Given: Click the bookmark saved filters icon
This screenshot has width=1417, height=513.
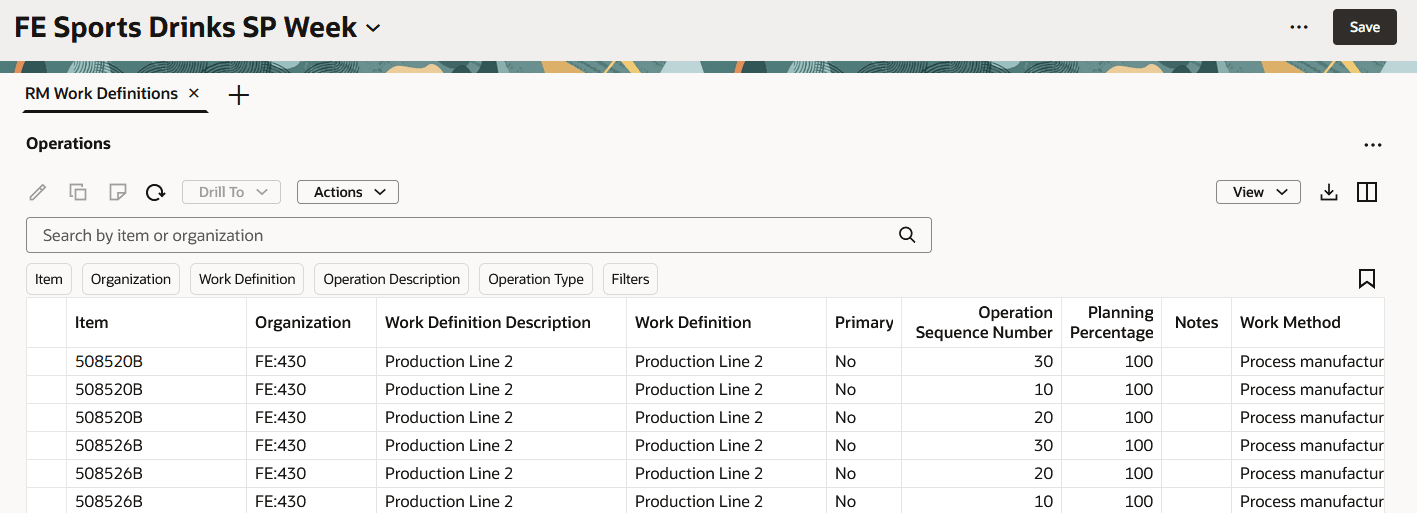Looking at the screenshot, I should click(1367, 279).
